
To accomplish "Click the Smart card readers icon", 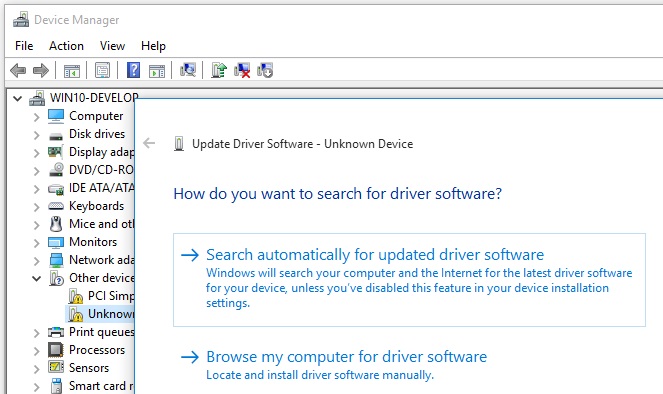I will pyautogui.click(x=56, y=386).
